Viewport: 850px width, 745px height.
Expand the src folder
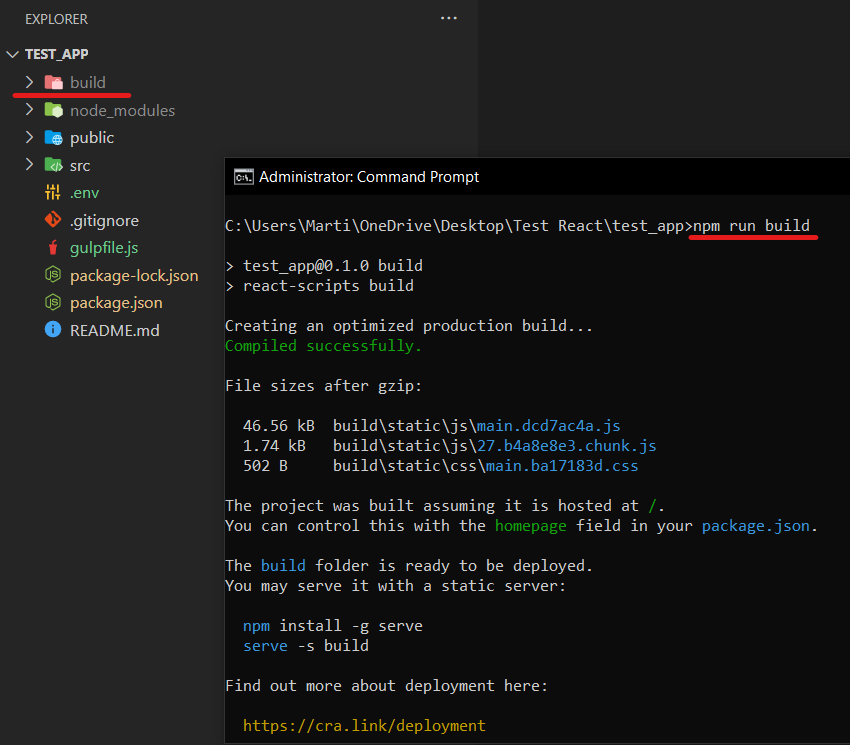(x=28, y=164)
